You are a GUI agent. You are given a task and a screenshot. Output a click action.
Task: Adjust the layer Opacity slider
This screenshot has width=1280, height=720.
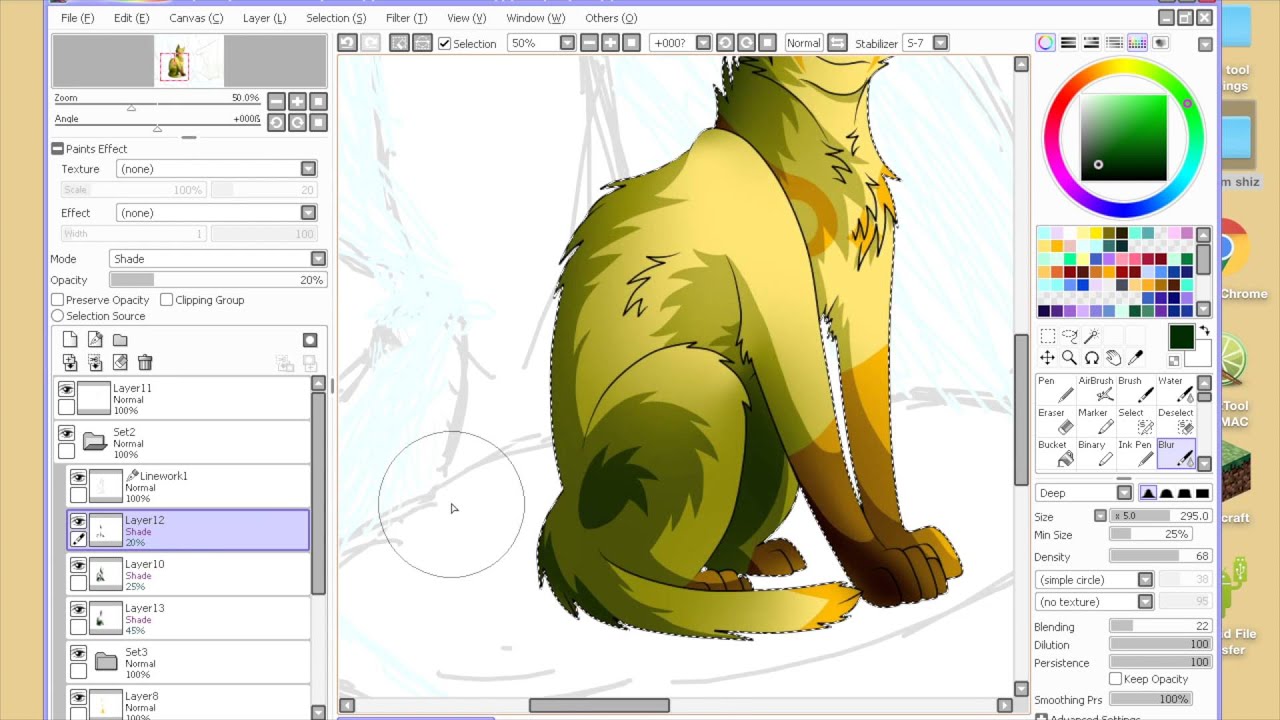[x=218, y=281]
